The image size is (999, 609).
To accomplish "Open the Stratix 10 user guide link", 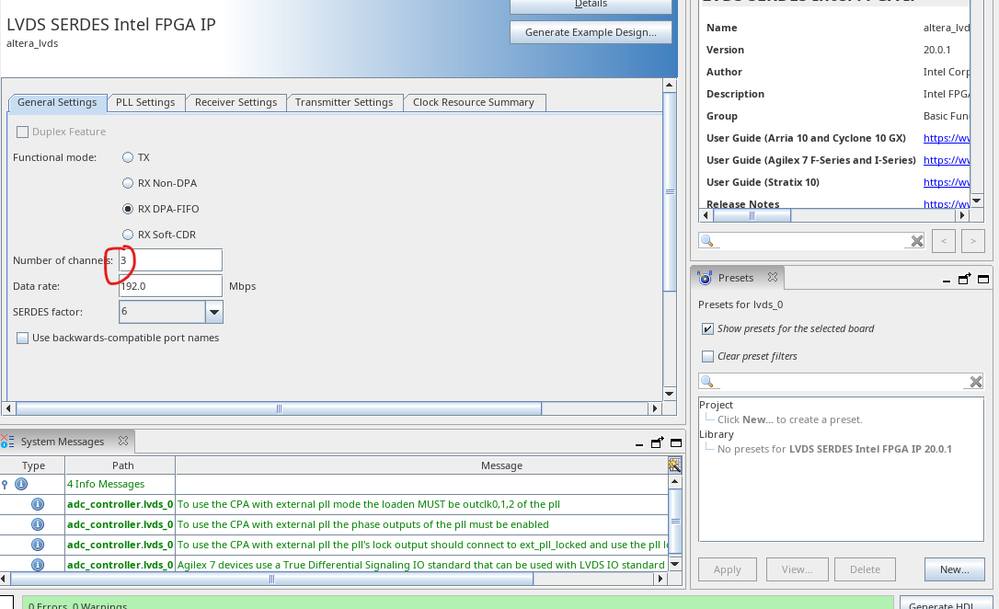I will point(946,182).
